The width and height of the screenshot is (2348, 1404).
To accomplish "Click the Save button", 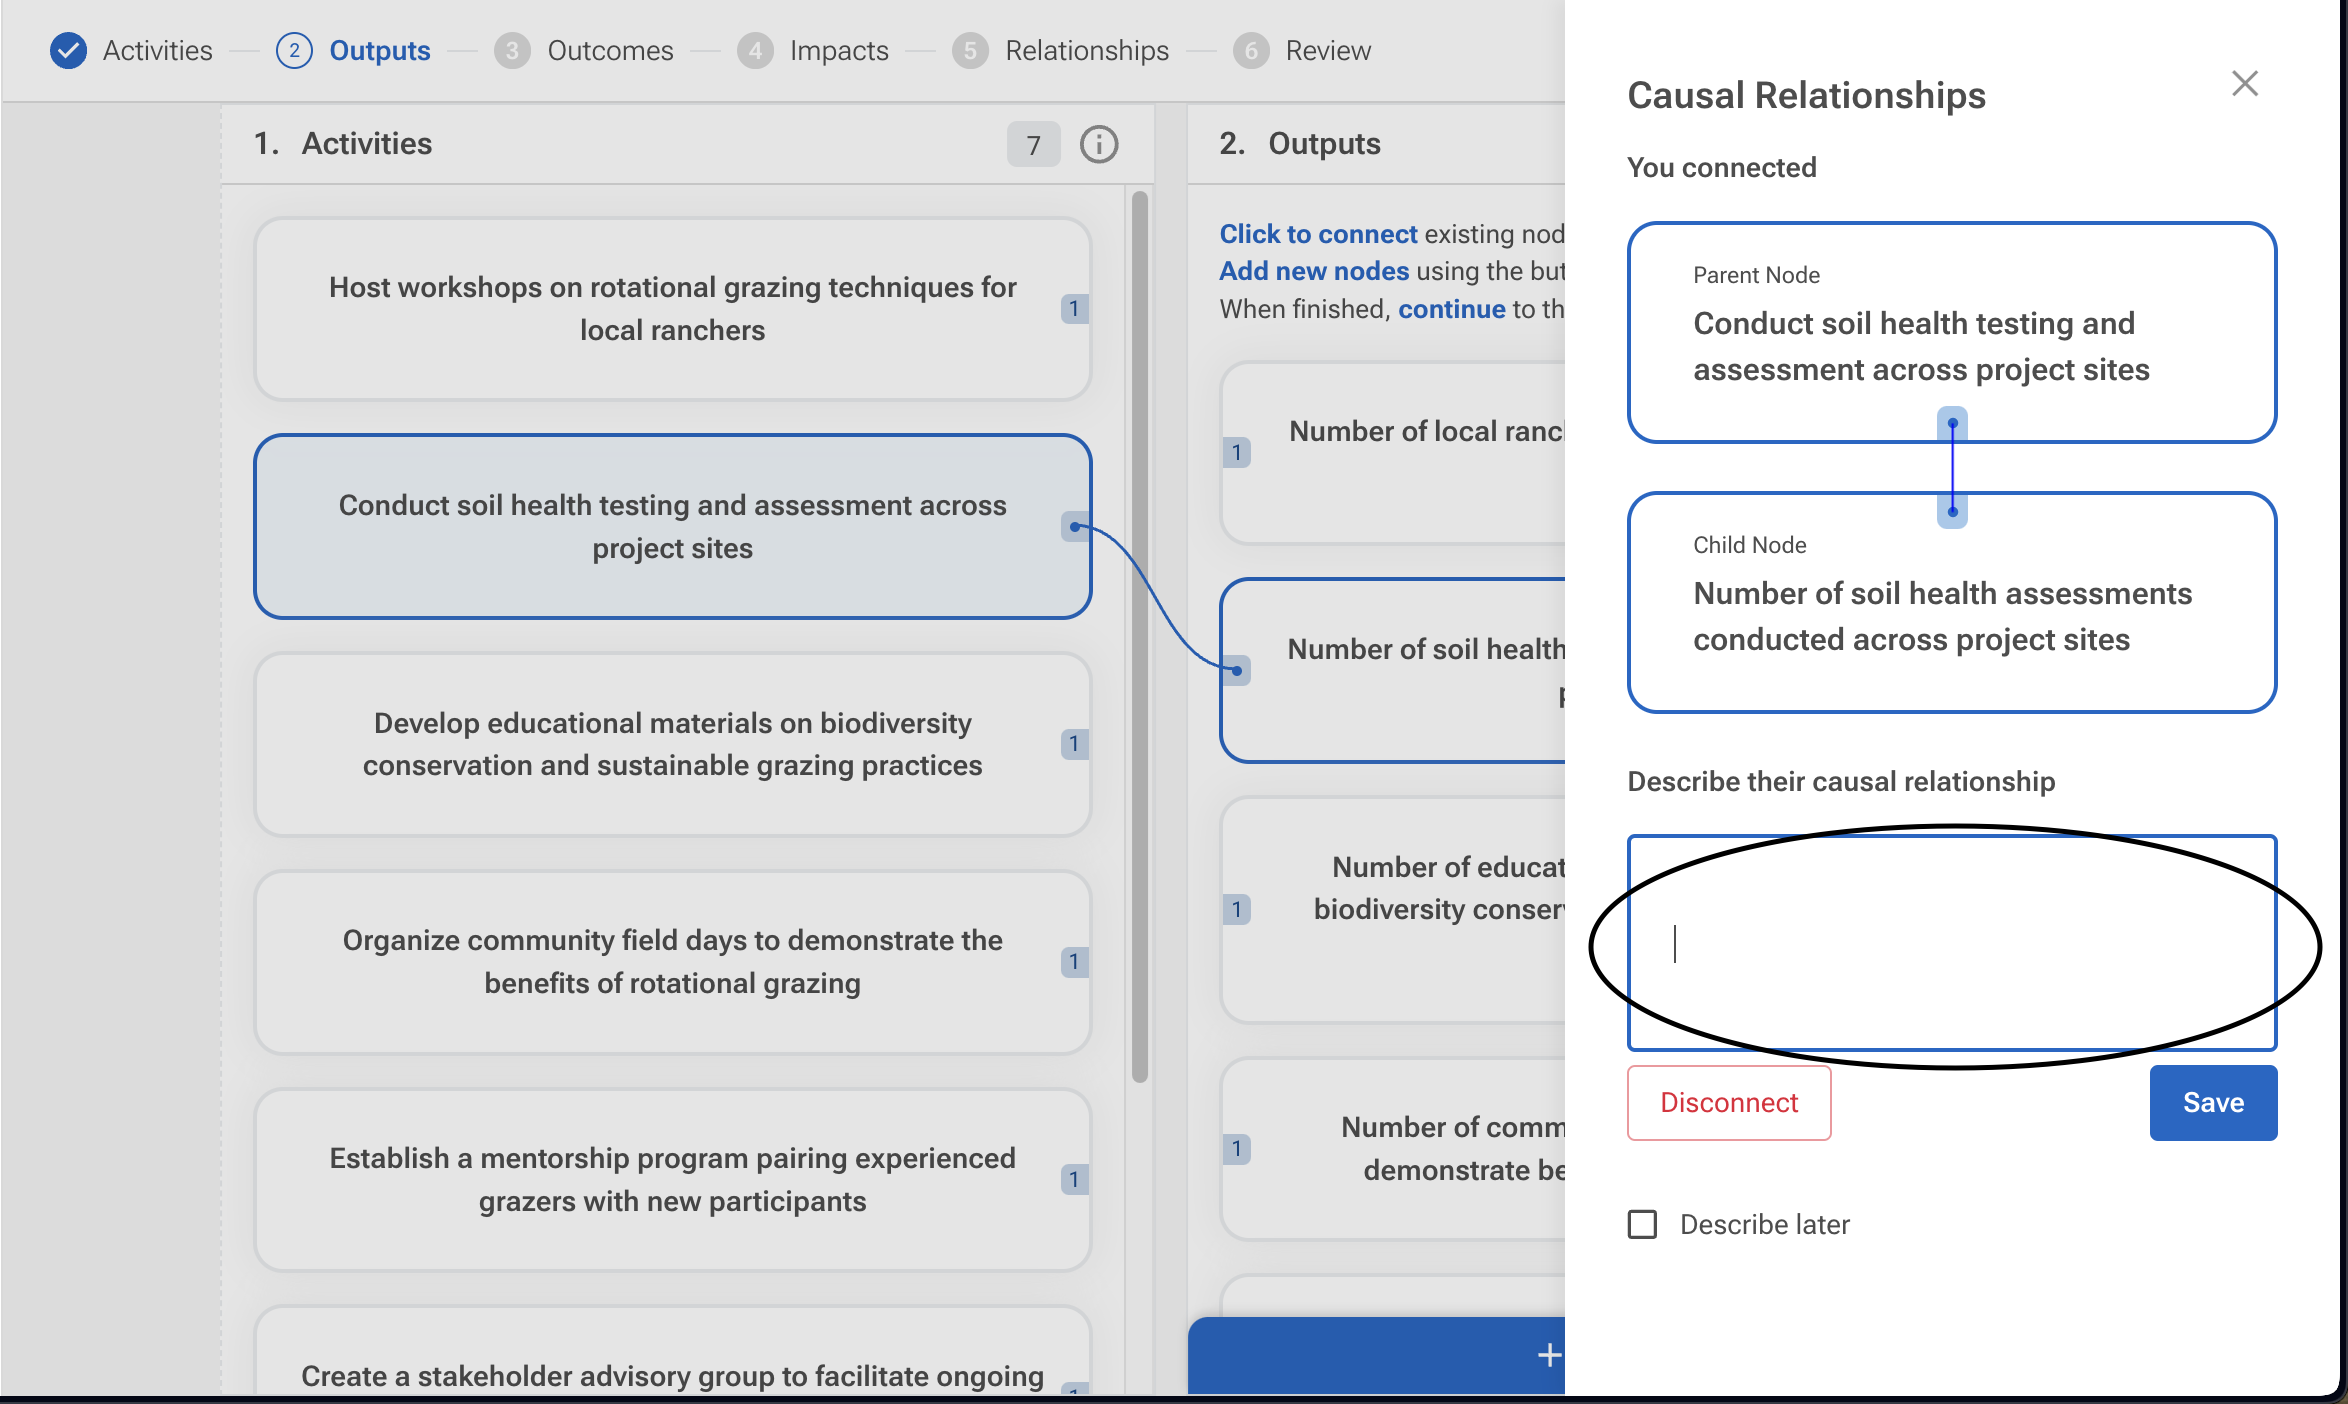I will pyautogui.click(x=2213, y=1103).
